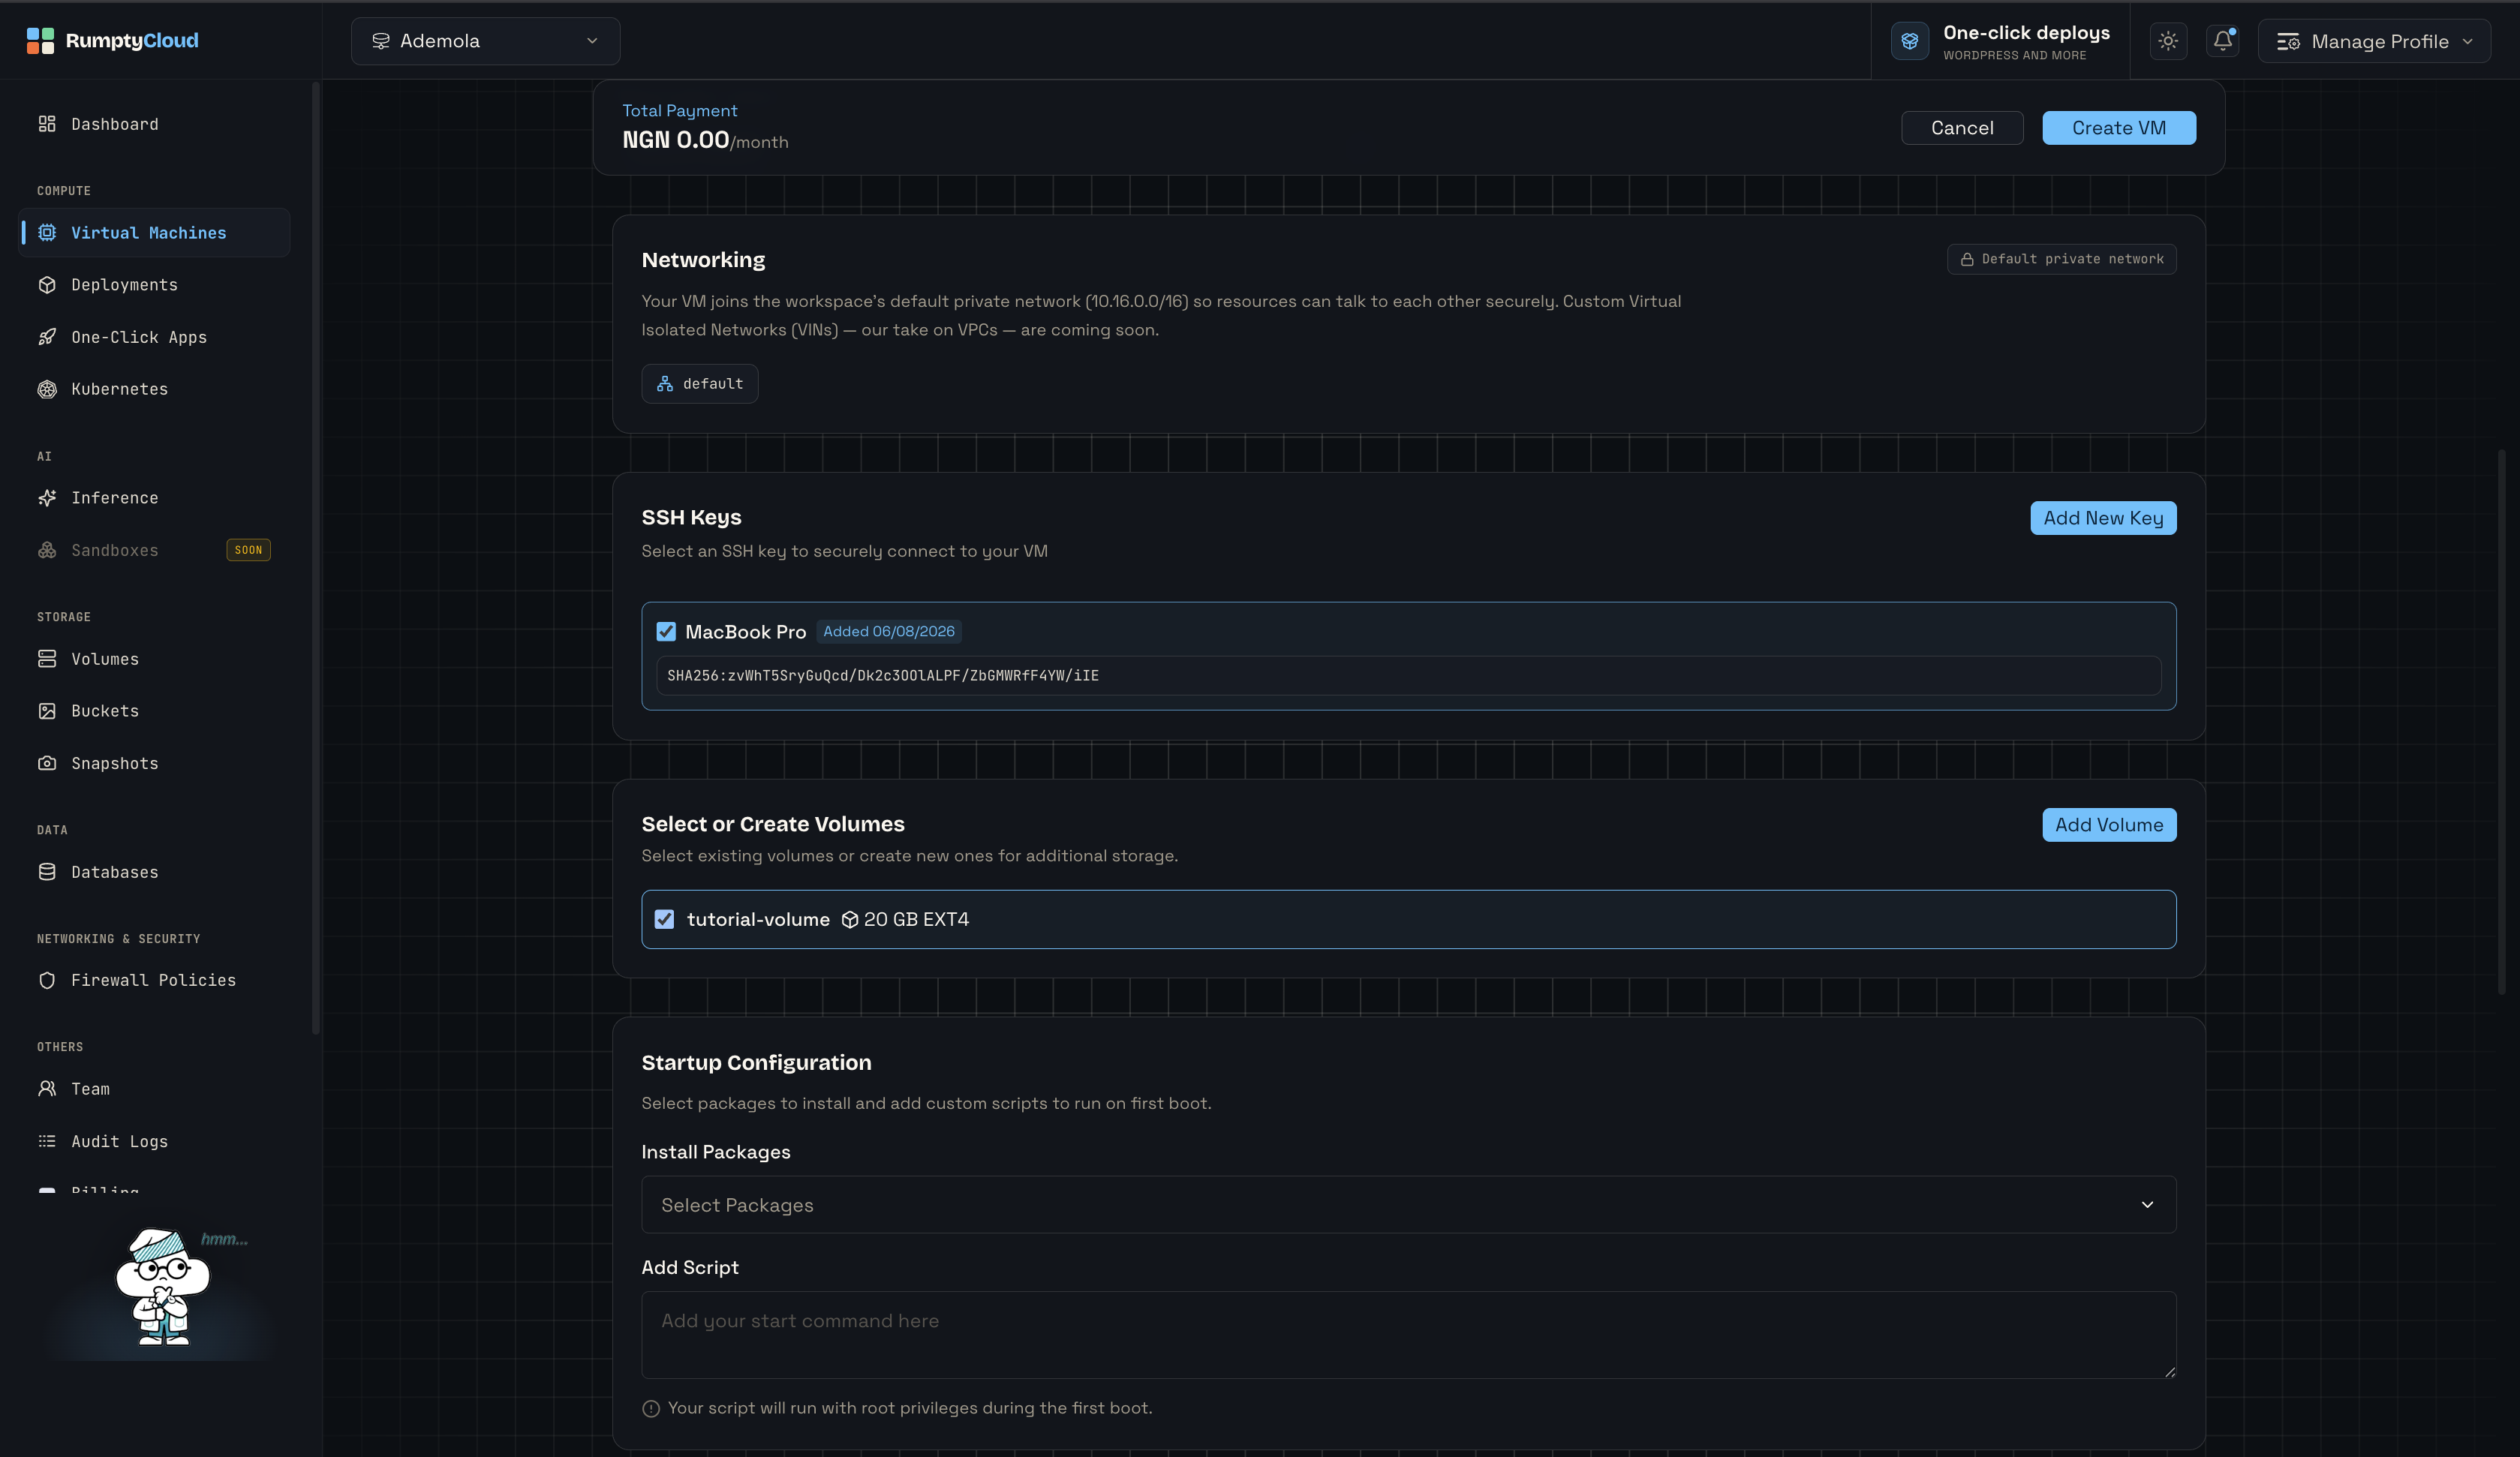Click the Default private network badge

pos(2061,259)
